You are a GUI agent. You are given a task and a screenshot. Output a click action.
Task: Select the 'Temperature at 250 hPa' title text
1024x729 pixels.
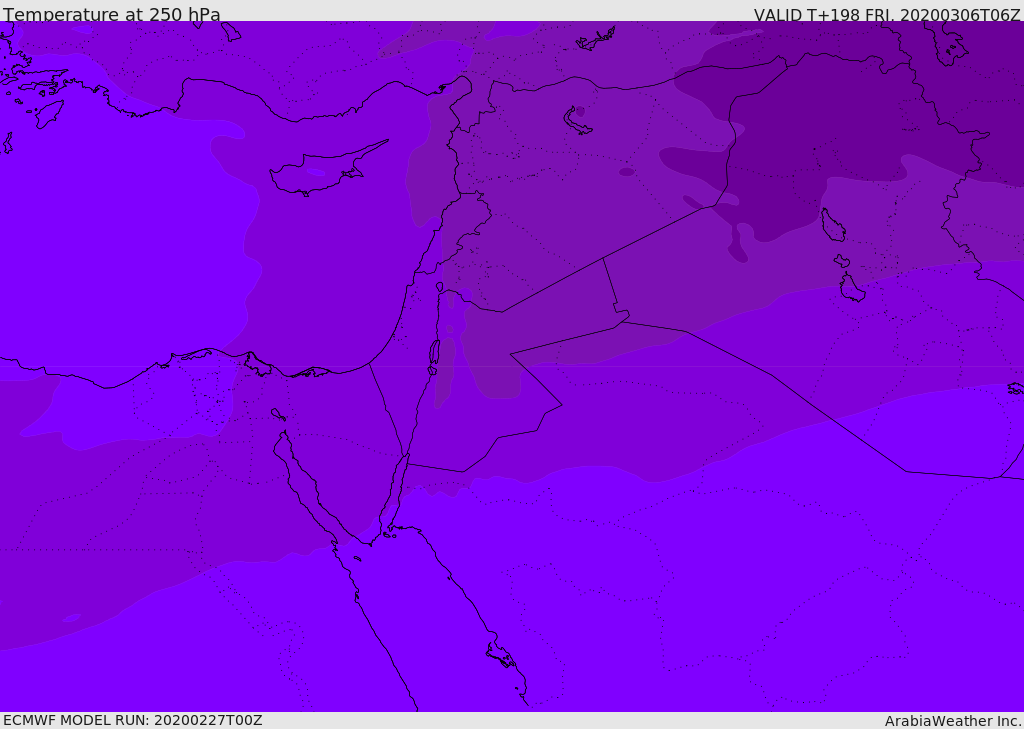112,14
